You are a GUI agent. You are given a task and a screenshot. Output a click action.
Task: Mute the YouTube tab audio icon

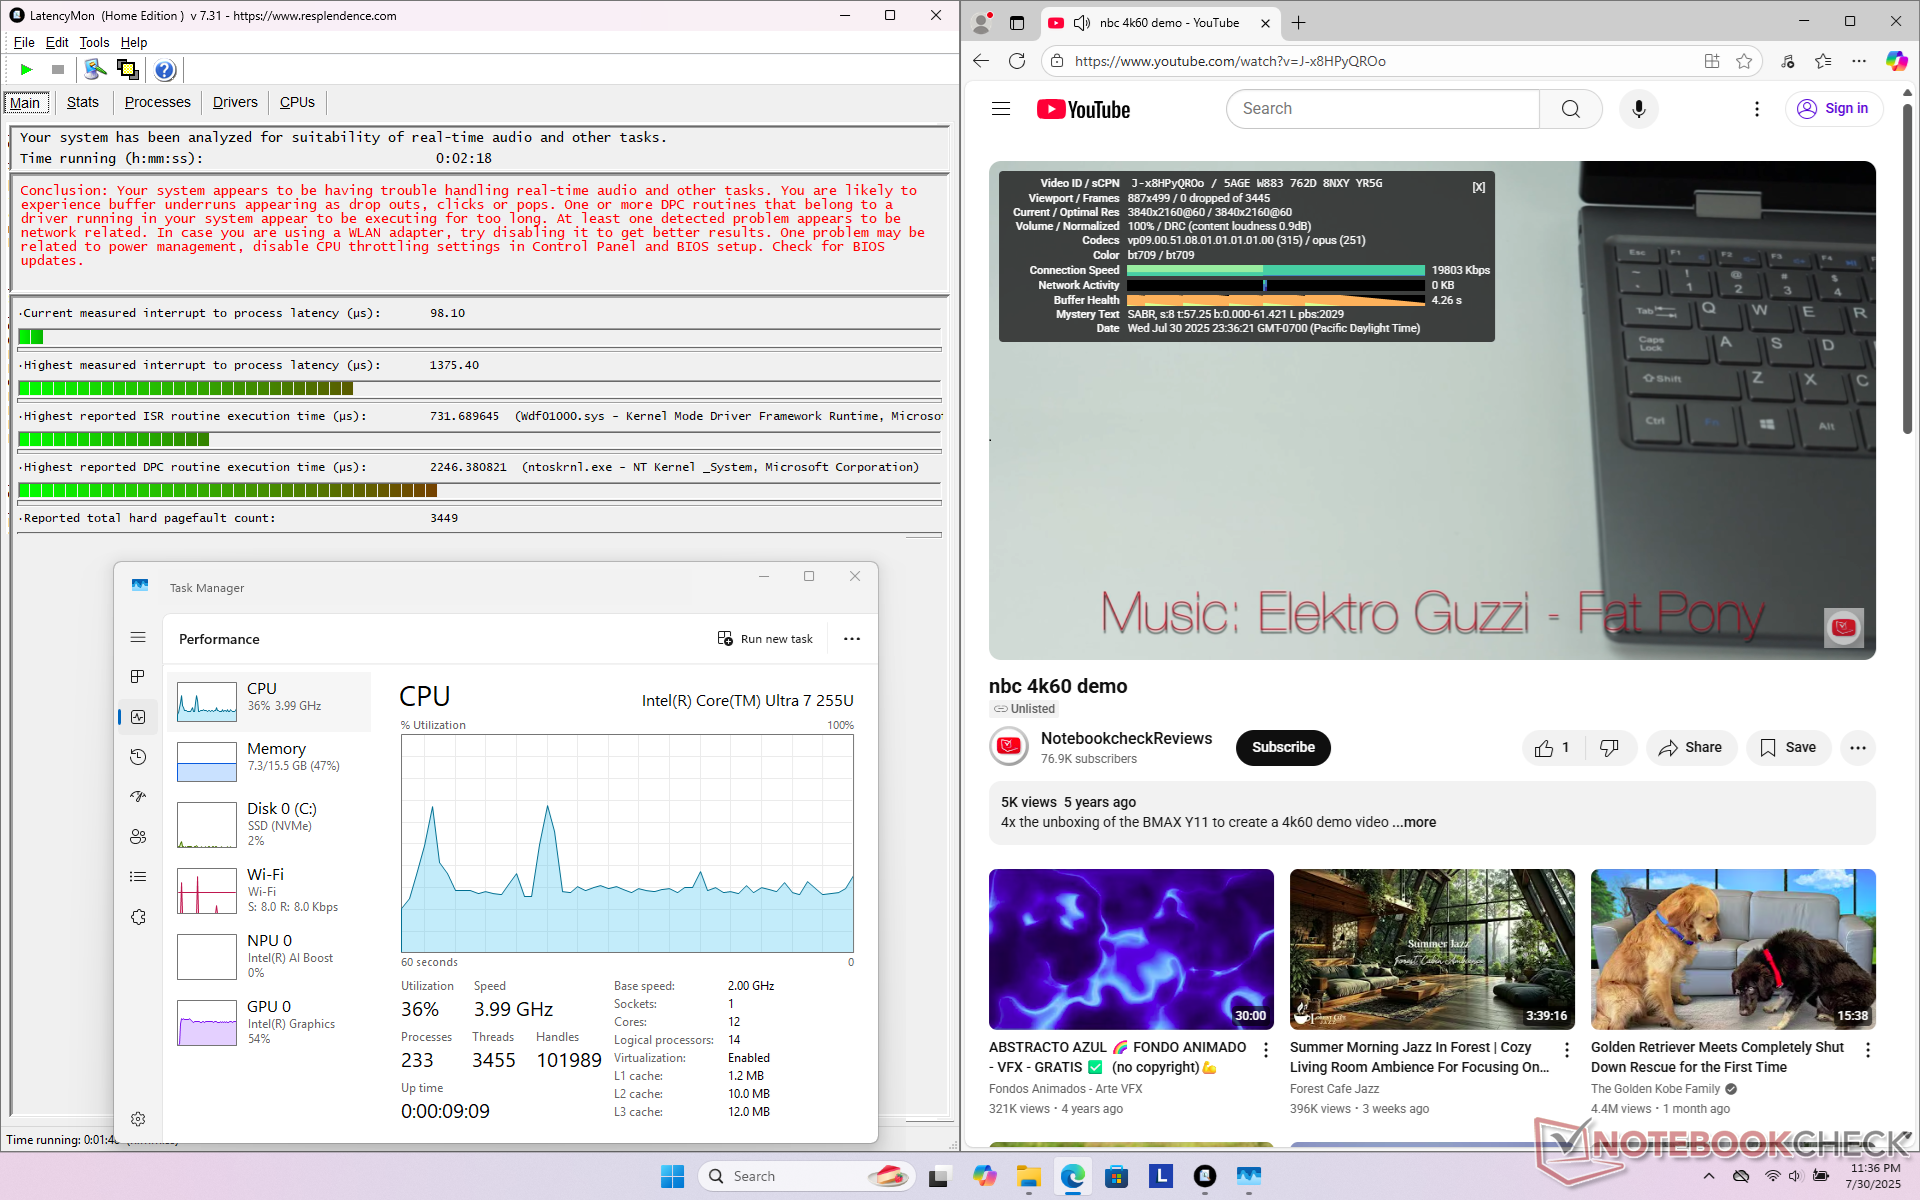(x=1082, y=22)
